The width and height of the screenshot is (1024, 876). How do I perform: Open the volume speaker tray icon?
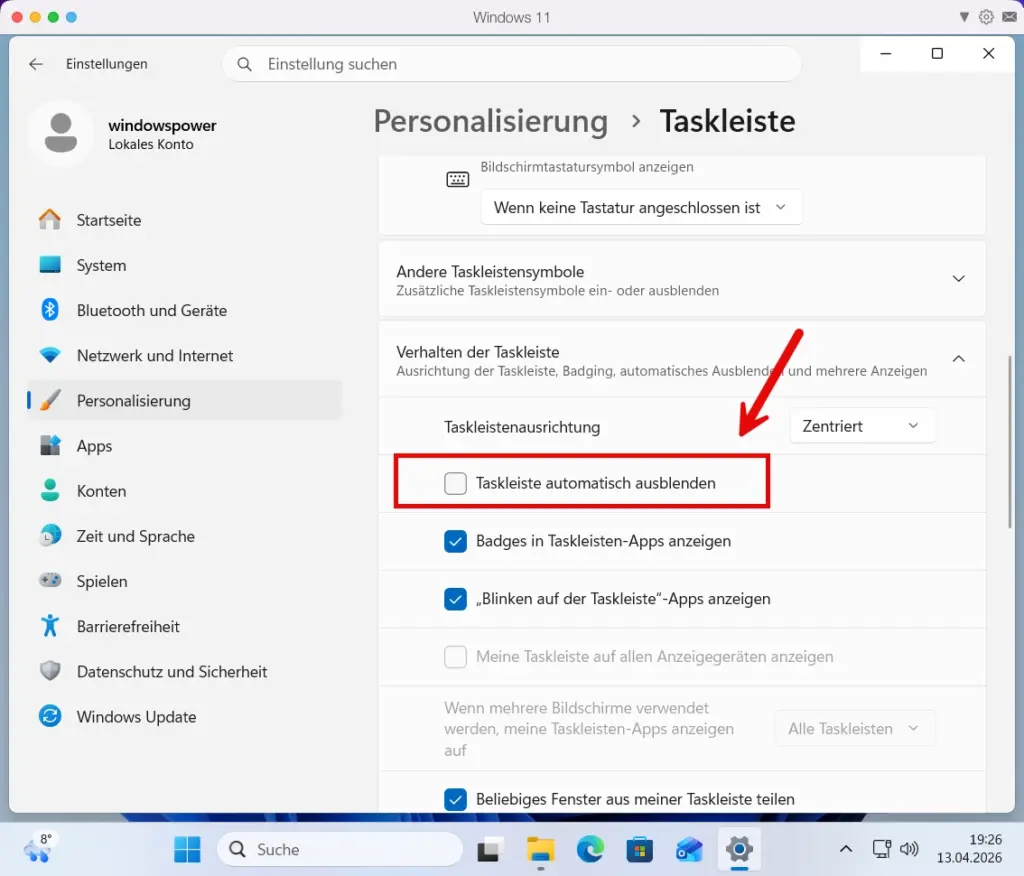click(909, 849)
